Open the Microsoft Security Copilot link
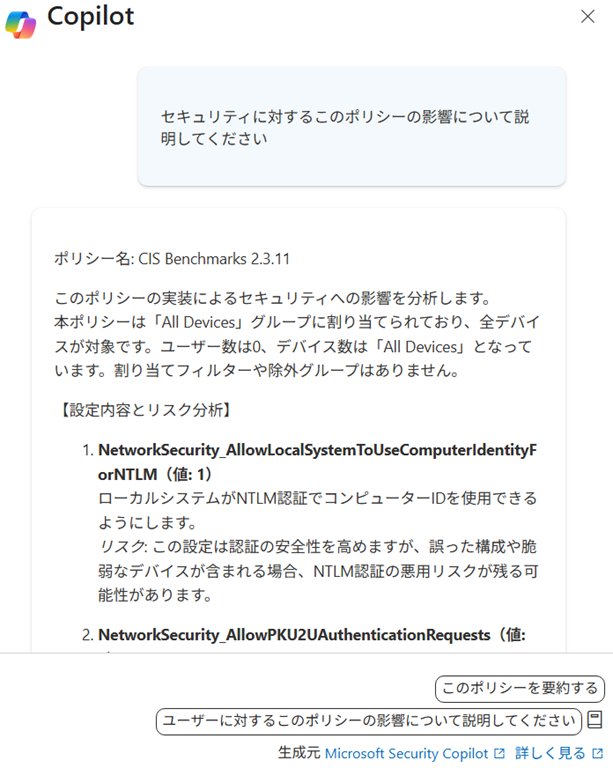 [x=406, y=753]
